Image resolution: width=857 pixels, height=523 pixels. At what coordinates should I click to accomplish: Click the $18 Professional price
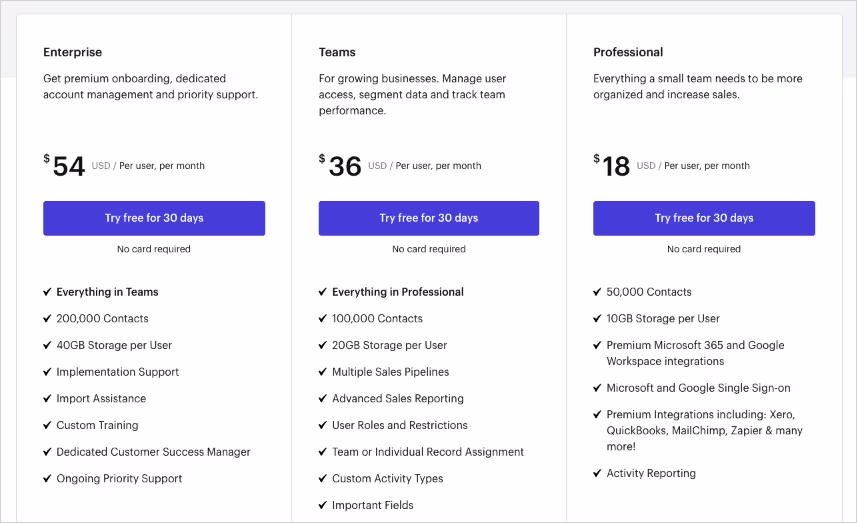(x=612, y=166)
